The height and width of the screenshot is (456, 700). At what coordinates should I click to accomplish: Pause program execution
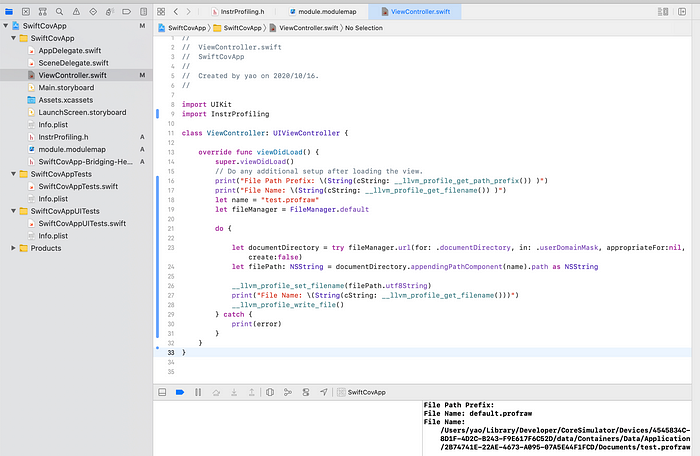tap(198, 392)
